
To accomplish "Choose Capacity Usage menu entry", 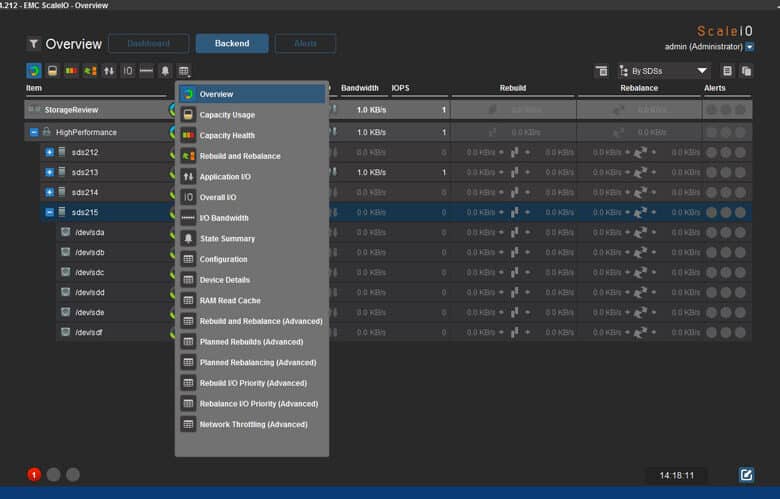I will click(252, 114).
